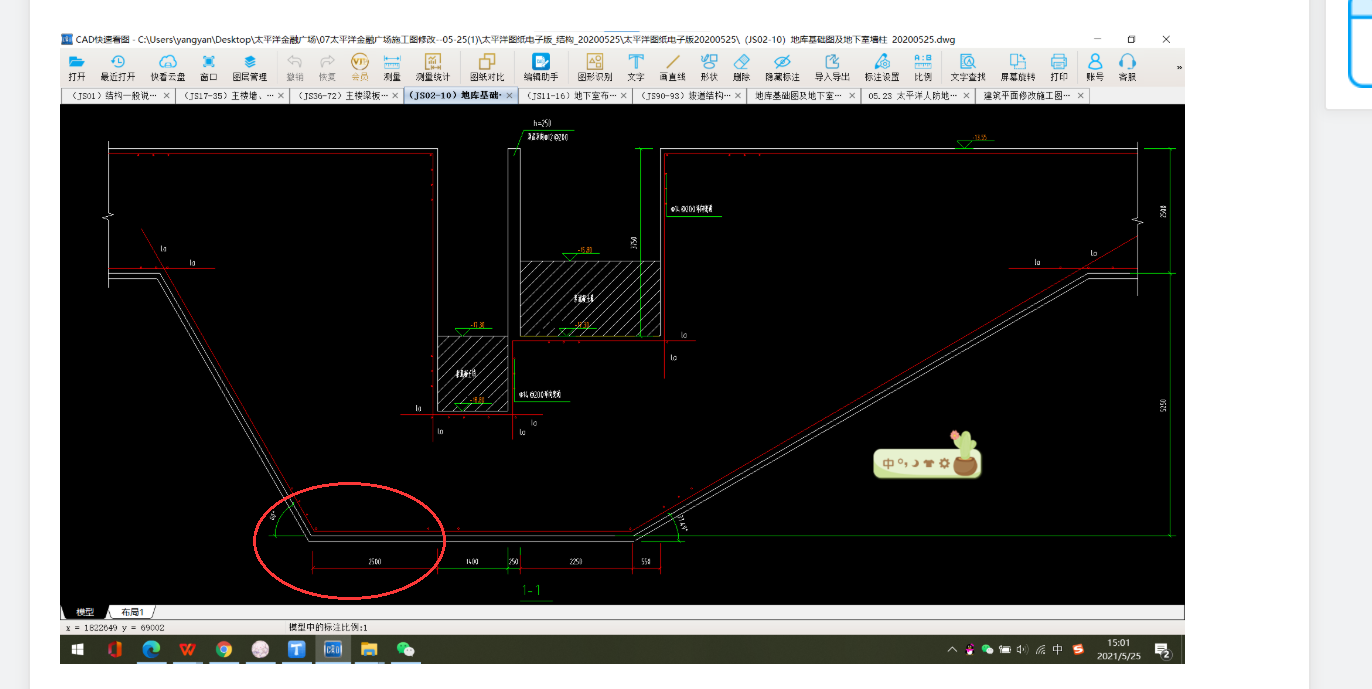Launch 图纸对比 drawing compare
Screen dimensions: 1372x689
(487, 67)
